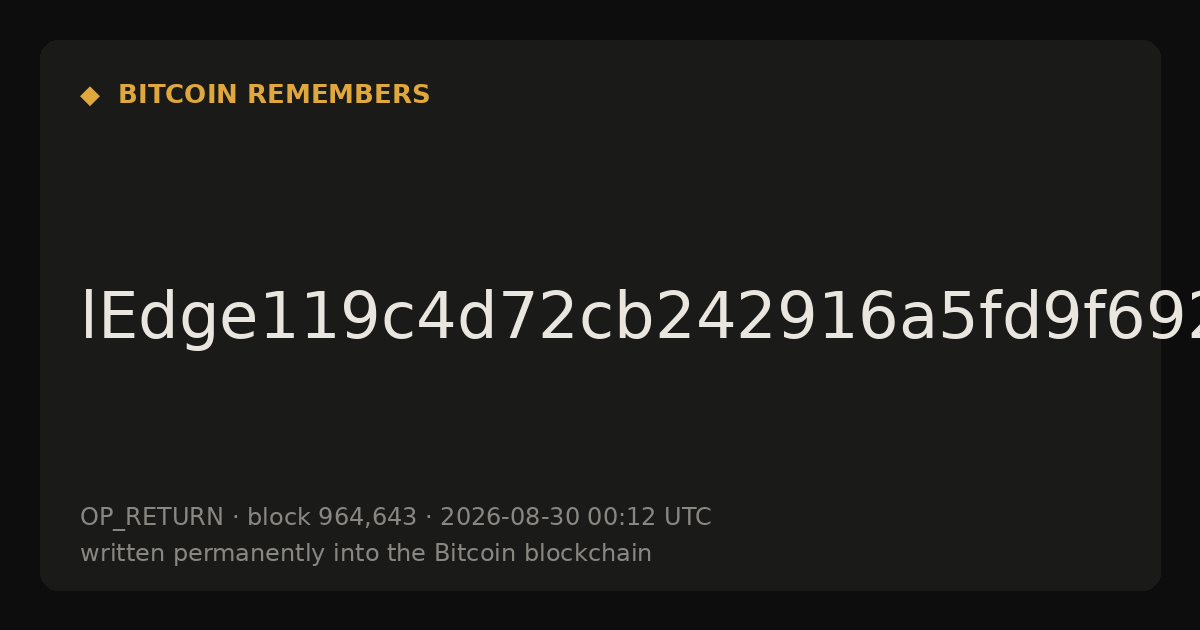This screenshot has width=1200, height=630.
Task: Click the orange diamond icon
Action: [x=90, y=96]
